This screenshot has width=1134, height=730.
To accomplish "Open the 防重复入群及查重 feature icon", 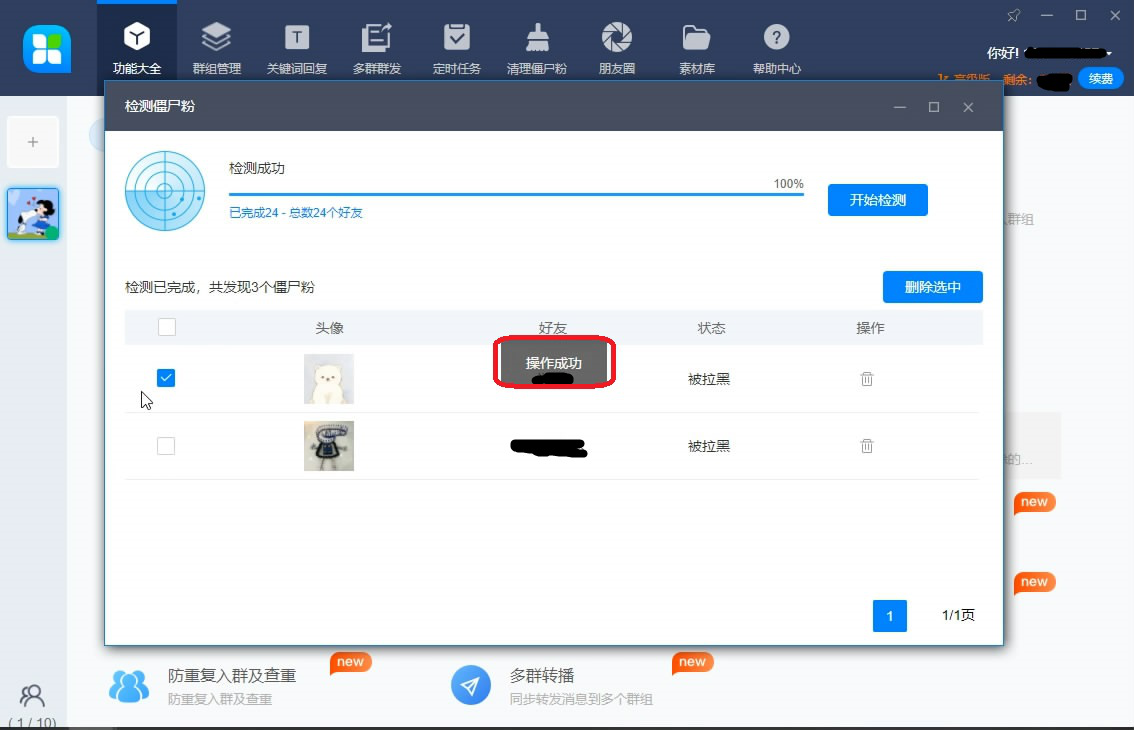I will click(x=129, y=686).
